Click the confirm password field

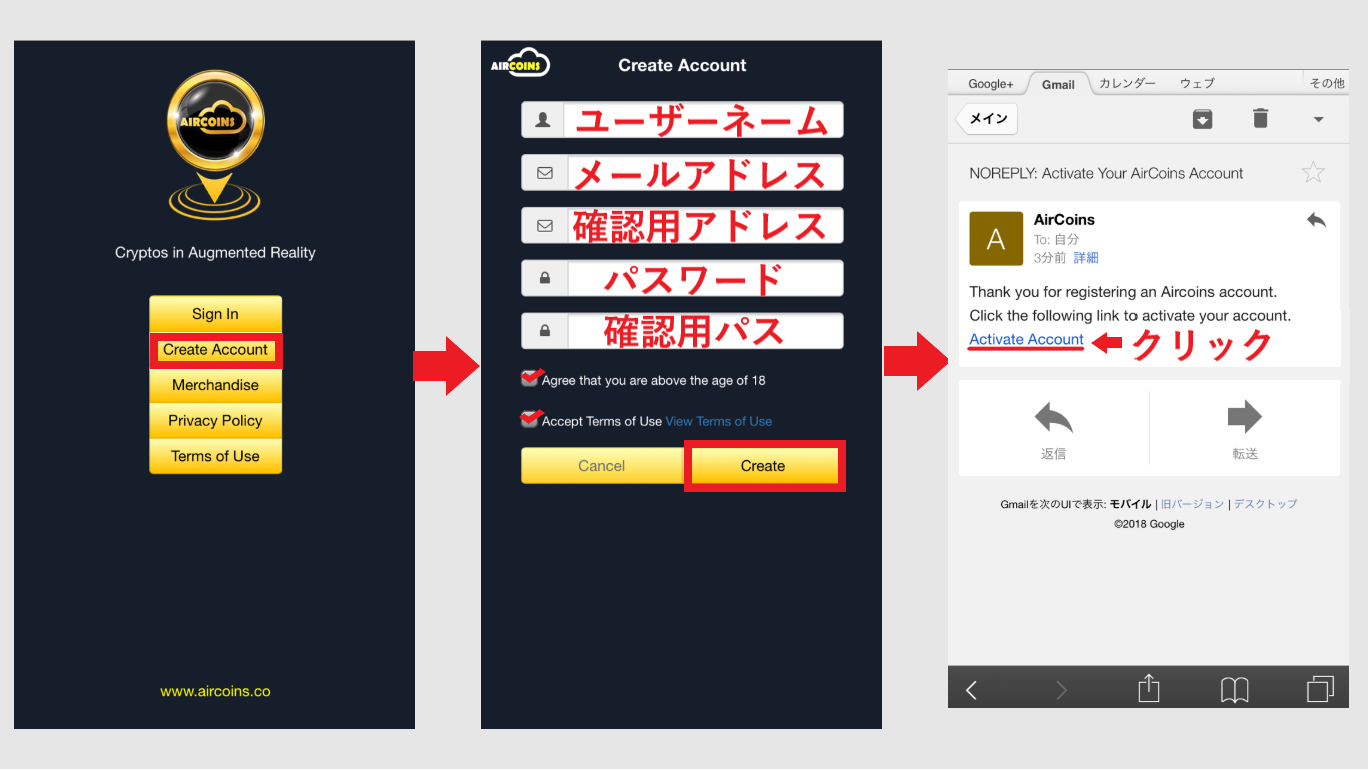point(682,331)
